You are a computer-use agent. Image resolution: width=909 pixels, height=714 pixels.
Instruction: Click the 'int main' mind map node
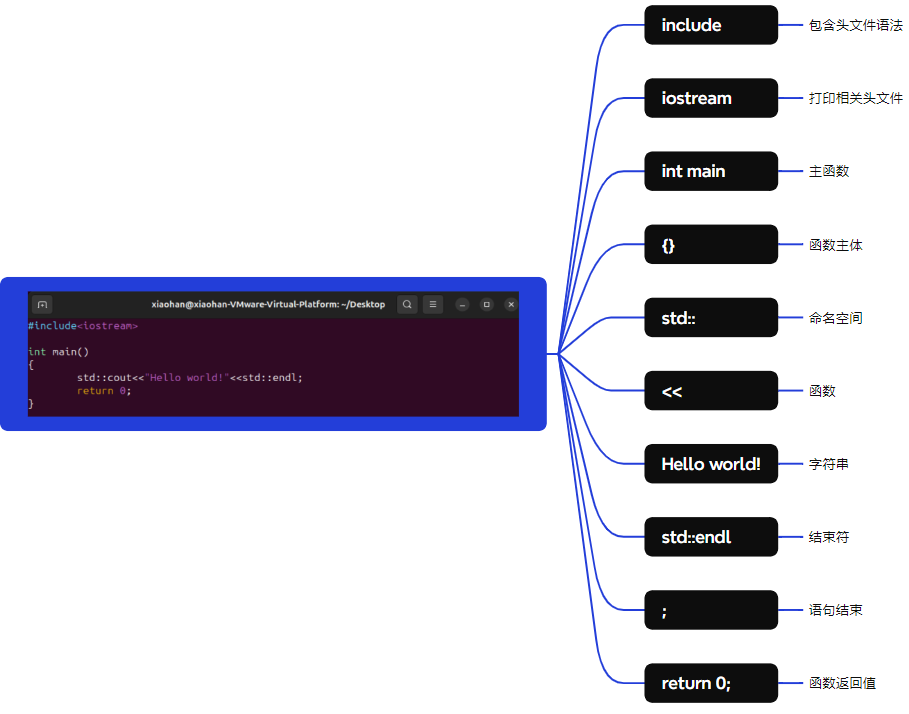[710, 171]
